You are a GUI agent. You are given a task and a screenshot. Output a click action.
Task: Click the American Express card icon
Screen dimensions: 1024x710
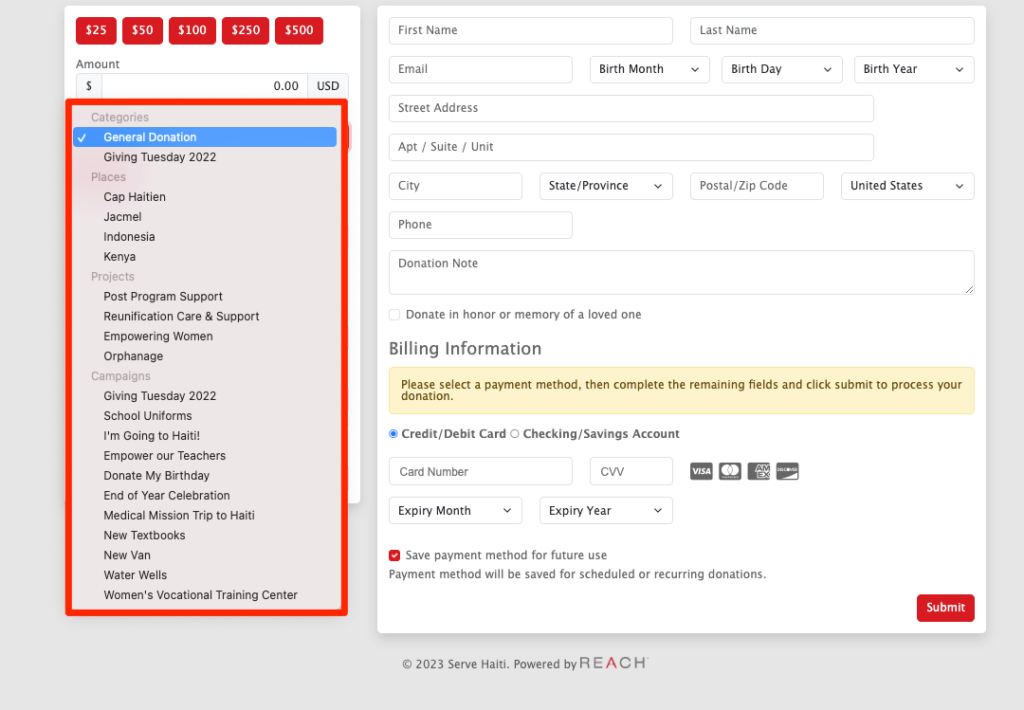(x=758, y=471)
